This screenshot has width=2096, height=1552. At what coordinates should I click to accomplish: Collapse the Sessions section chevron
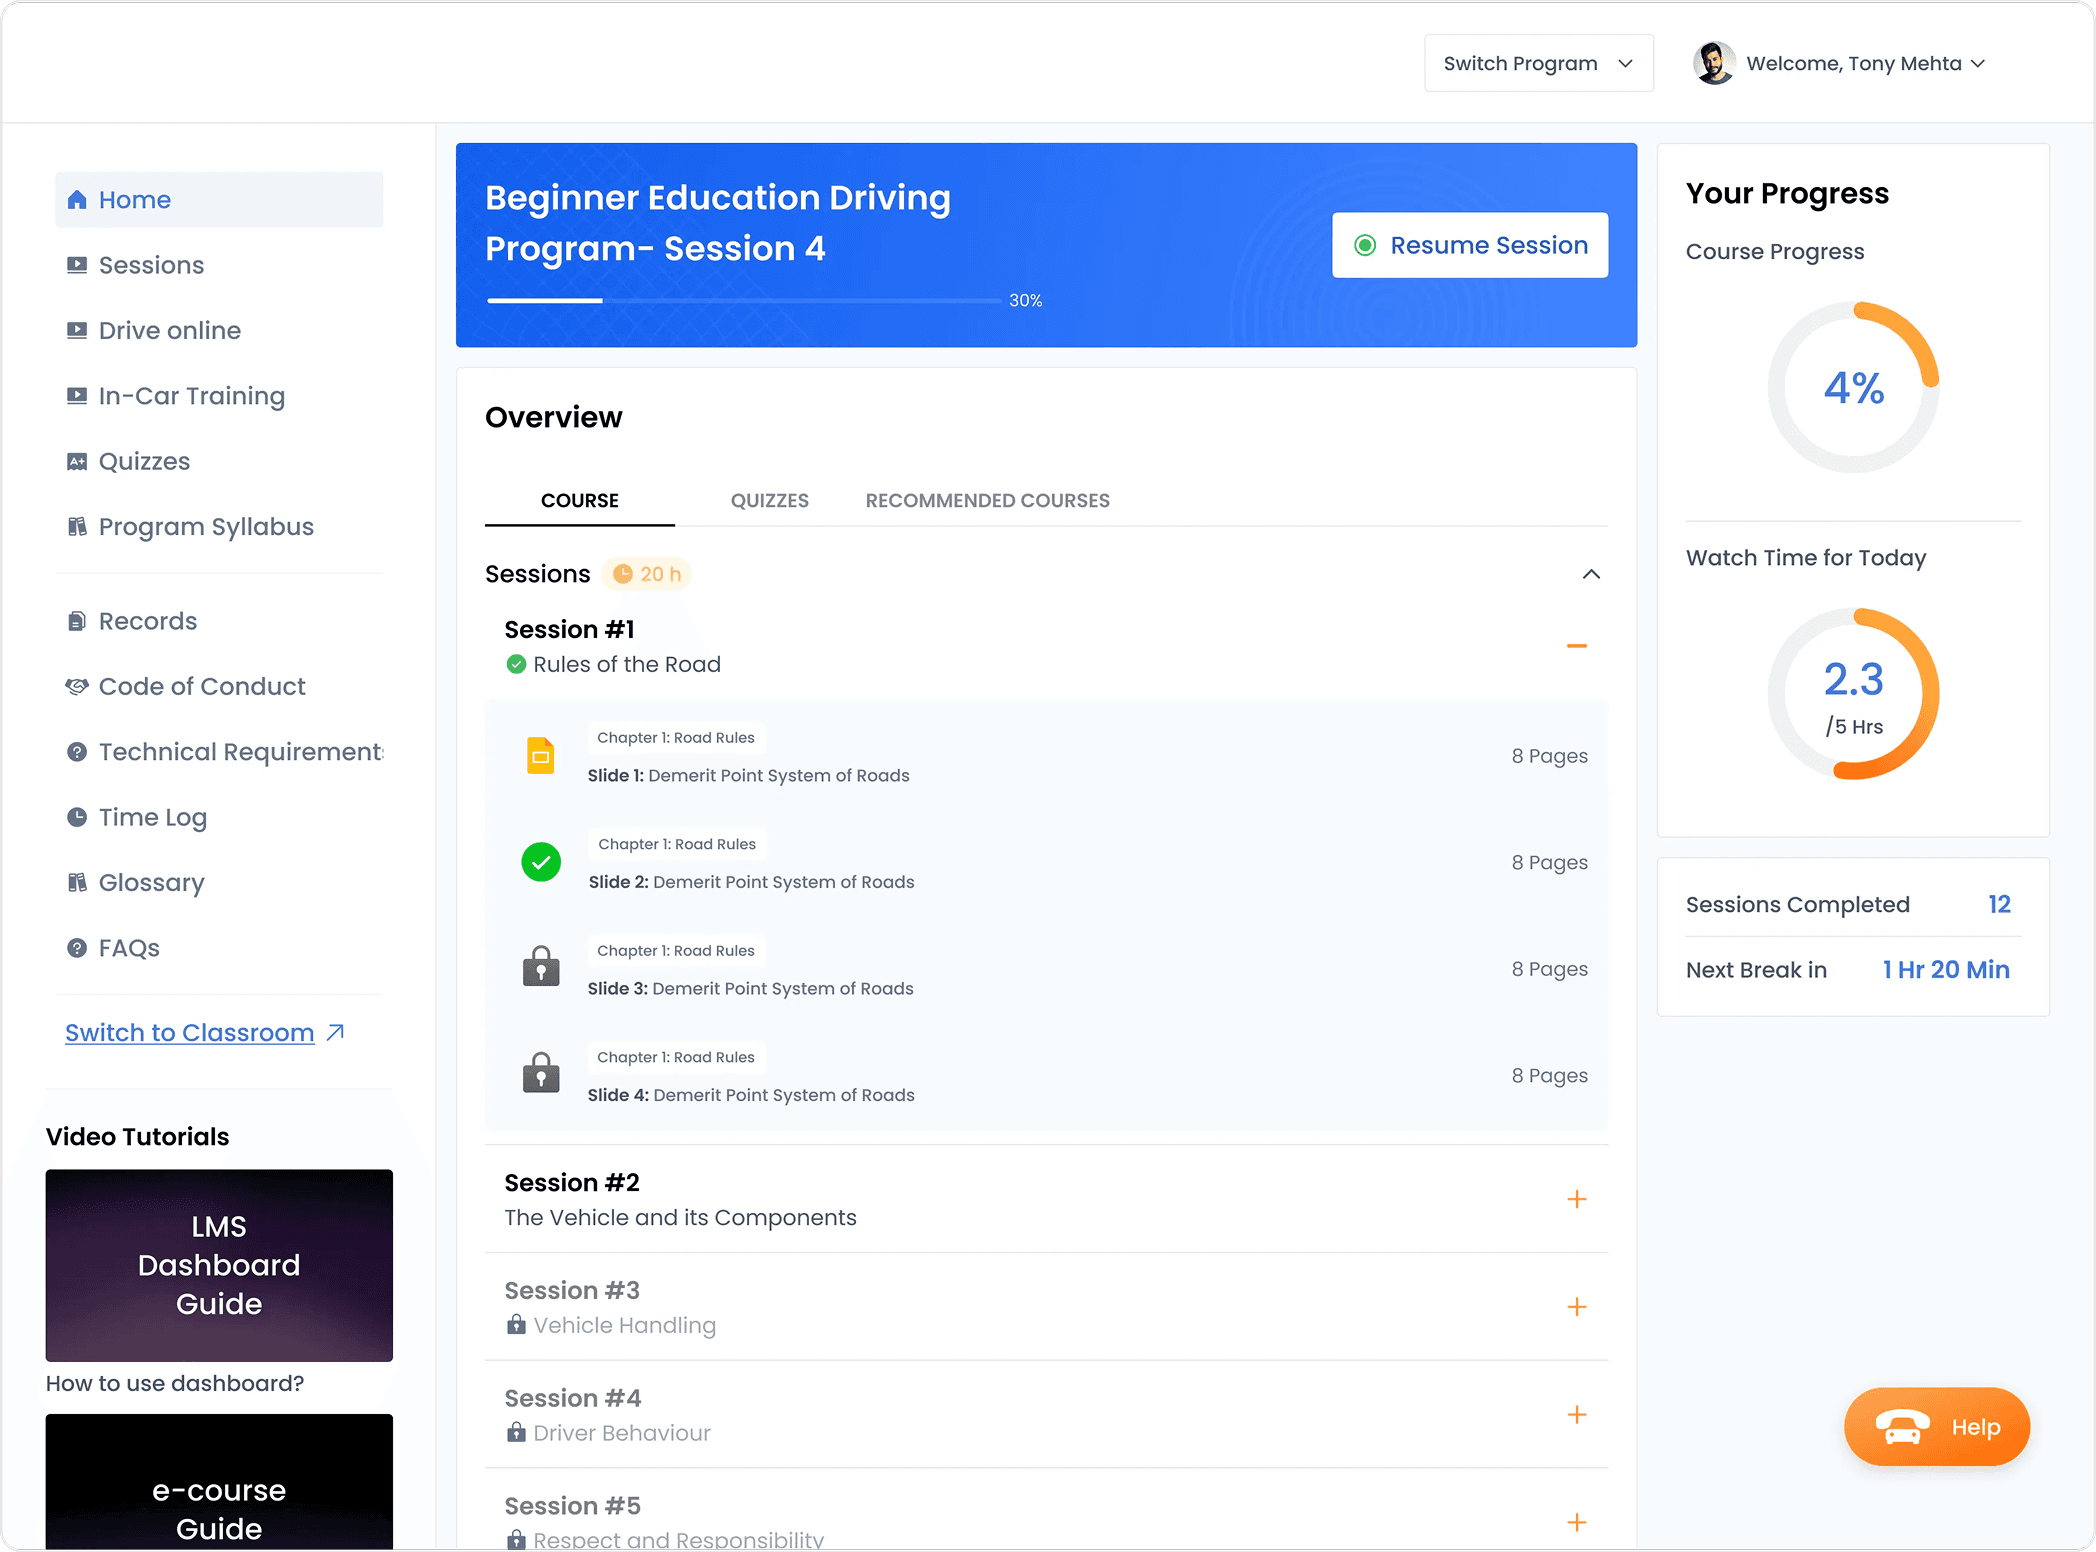[x=1591, y=574]
